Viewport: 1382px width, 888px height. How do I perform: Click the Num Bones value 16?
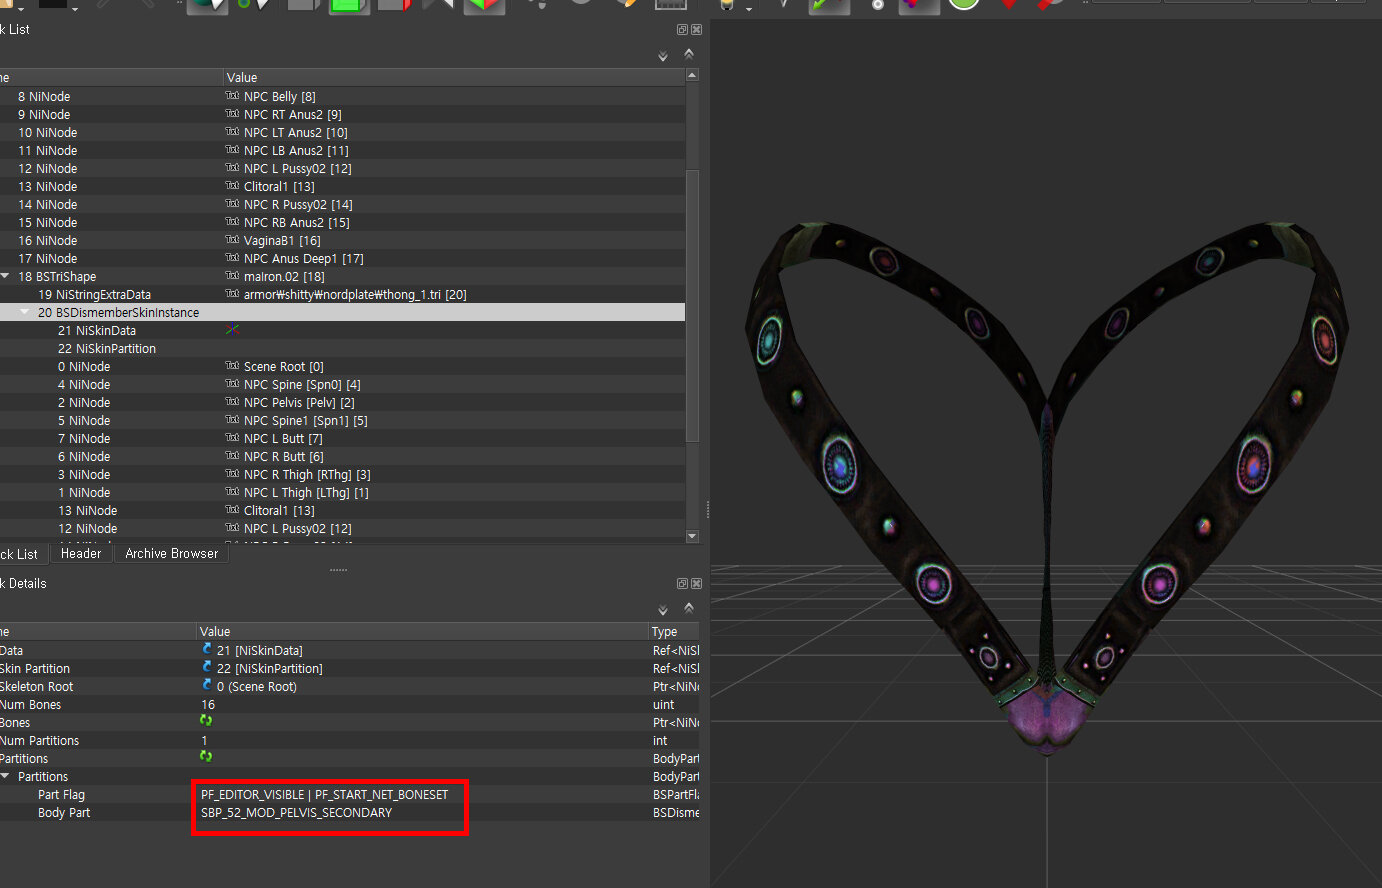tap(208, 705)
